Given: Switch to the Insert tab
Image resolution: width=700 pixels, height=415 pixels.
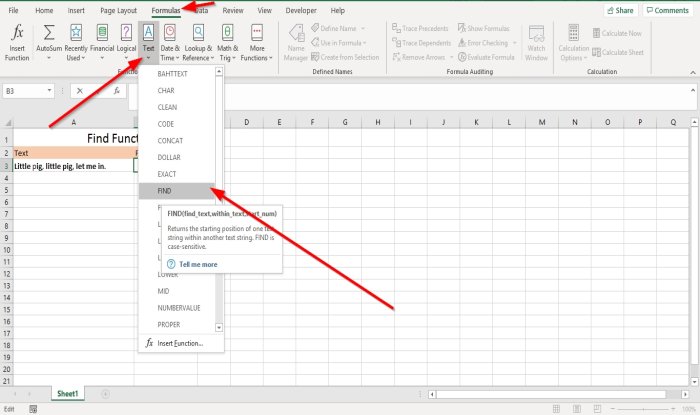Looking at the screenshot, I should 76,10.
